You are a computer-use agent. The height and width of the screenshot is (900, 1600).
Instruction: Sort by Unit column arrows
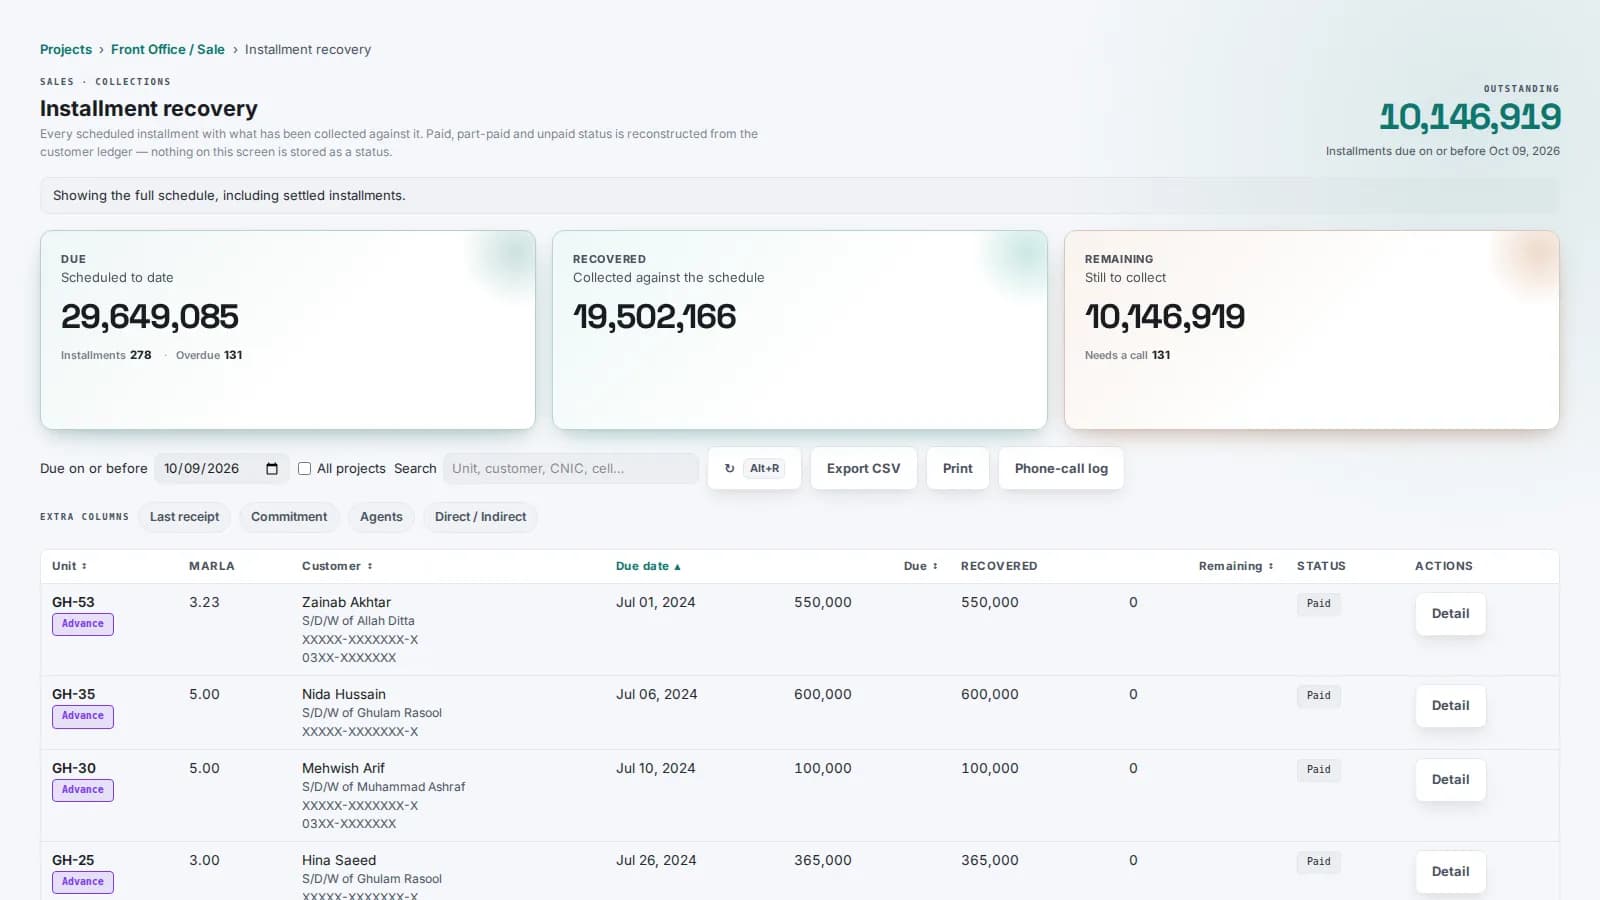click(84, 566)
